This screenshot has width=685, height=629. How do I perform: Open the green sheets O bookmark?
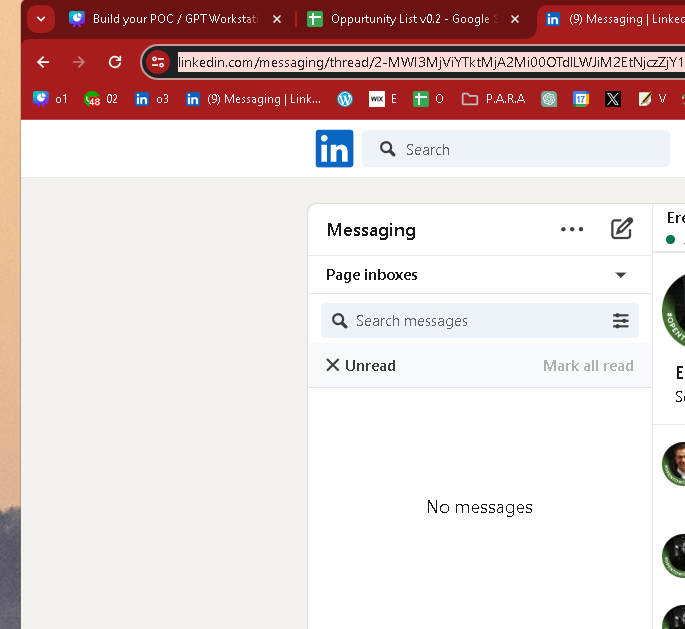coord(428,99)
